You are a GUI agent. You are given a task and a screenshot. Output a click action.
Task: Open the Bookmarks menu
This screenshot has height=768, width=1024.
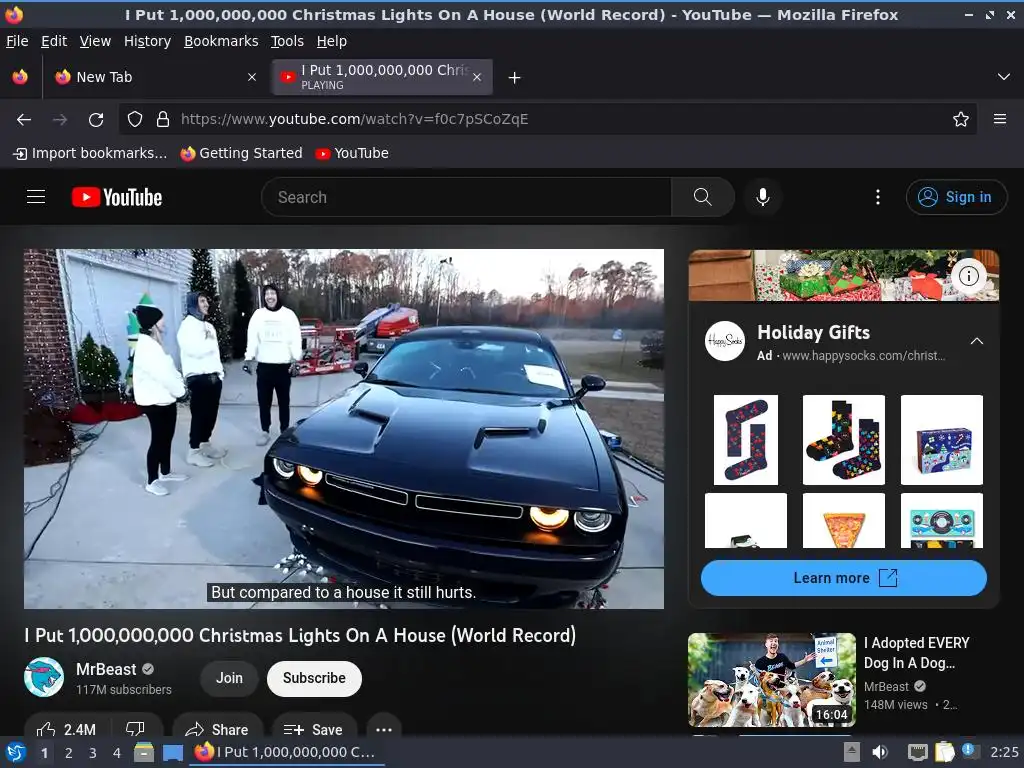221,41
